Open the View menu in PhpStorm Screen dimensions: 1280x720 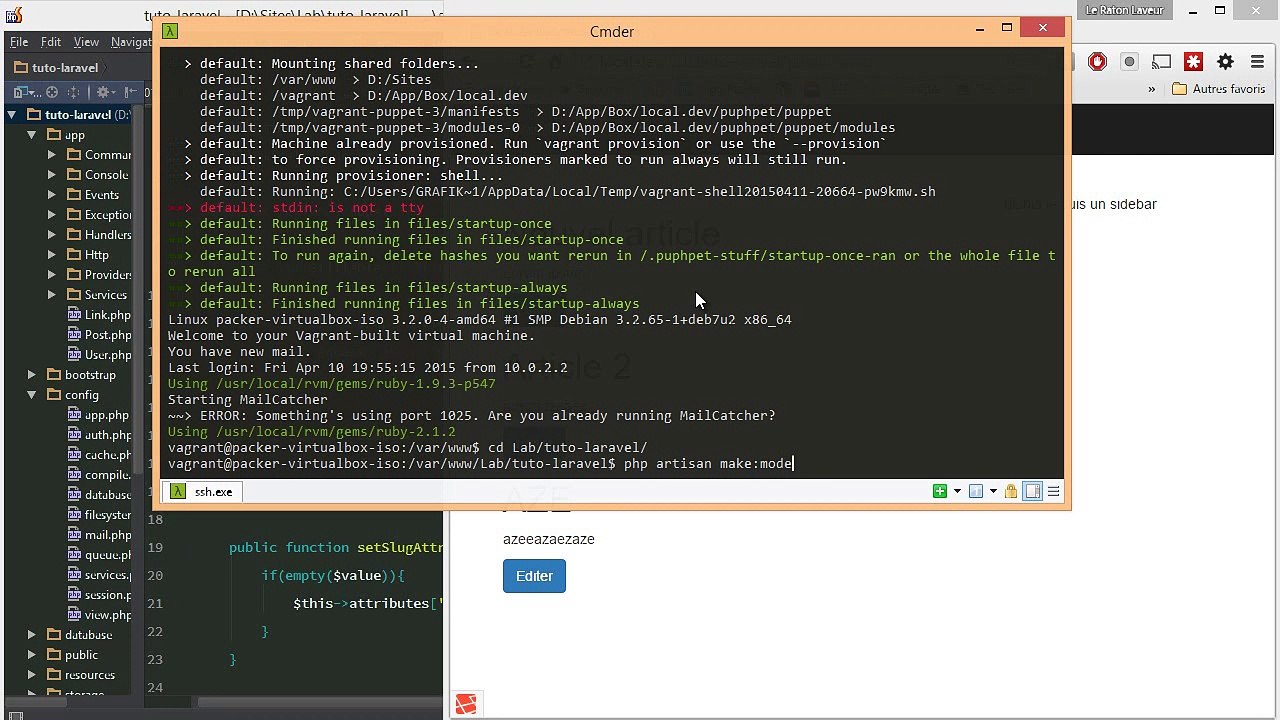click(x=86, y=42)
